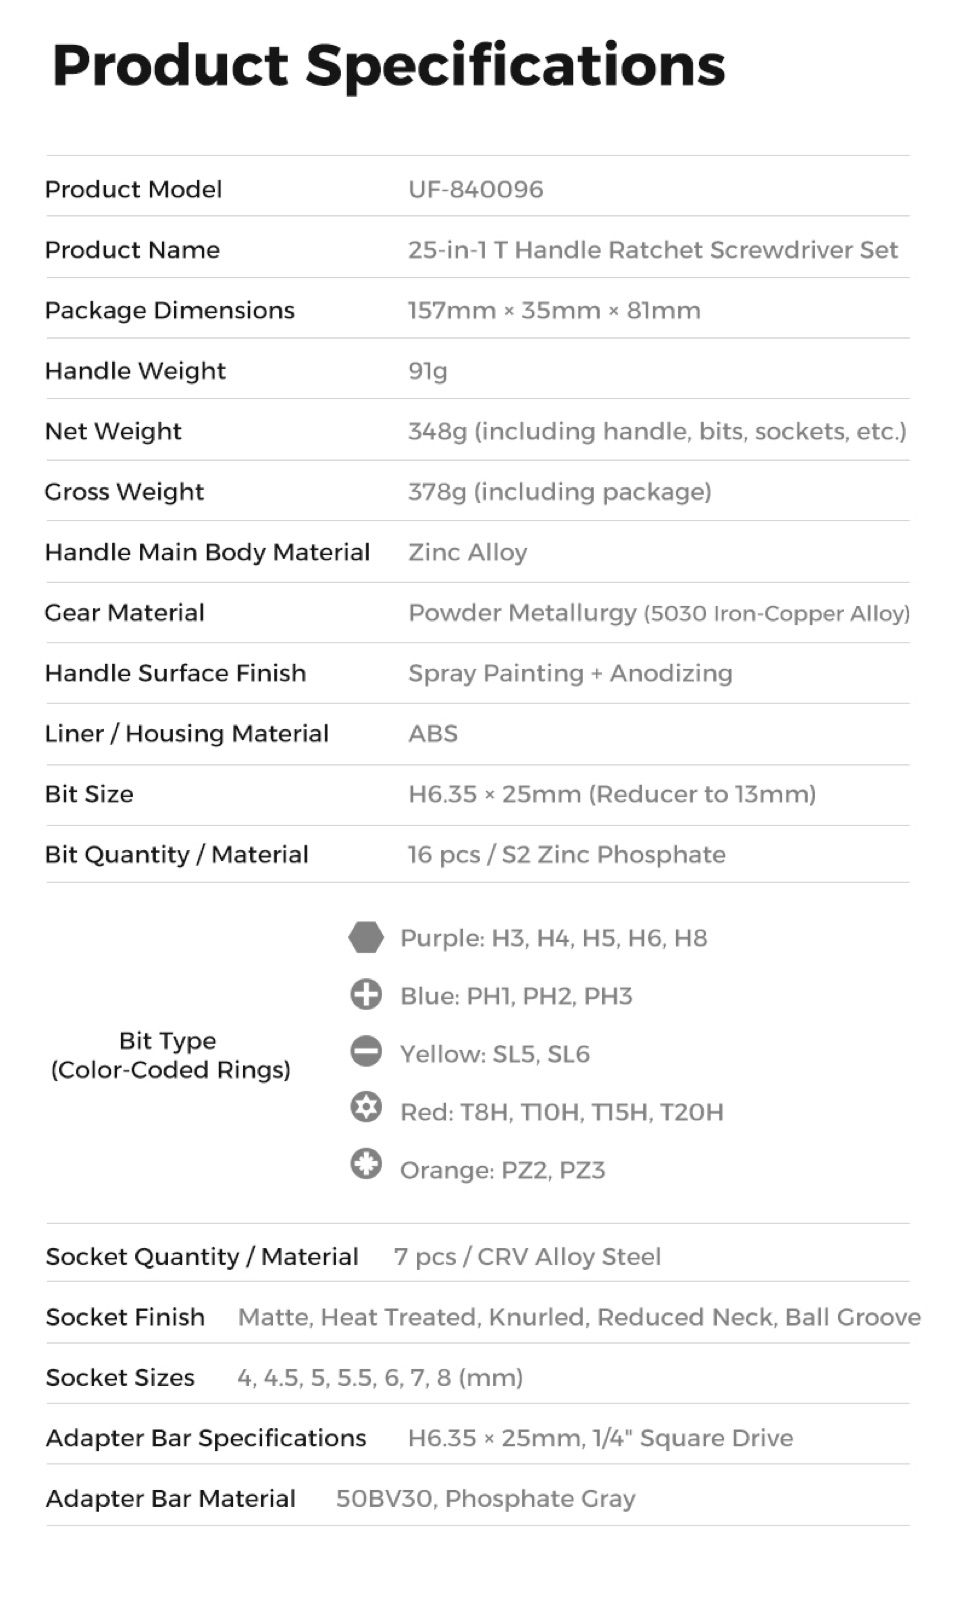Click Purple: H3, H4, H5, H6, H8 text
Viewport: 955px width, 1600px height.
553,938
